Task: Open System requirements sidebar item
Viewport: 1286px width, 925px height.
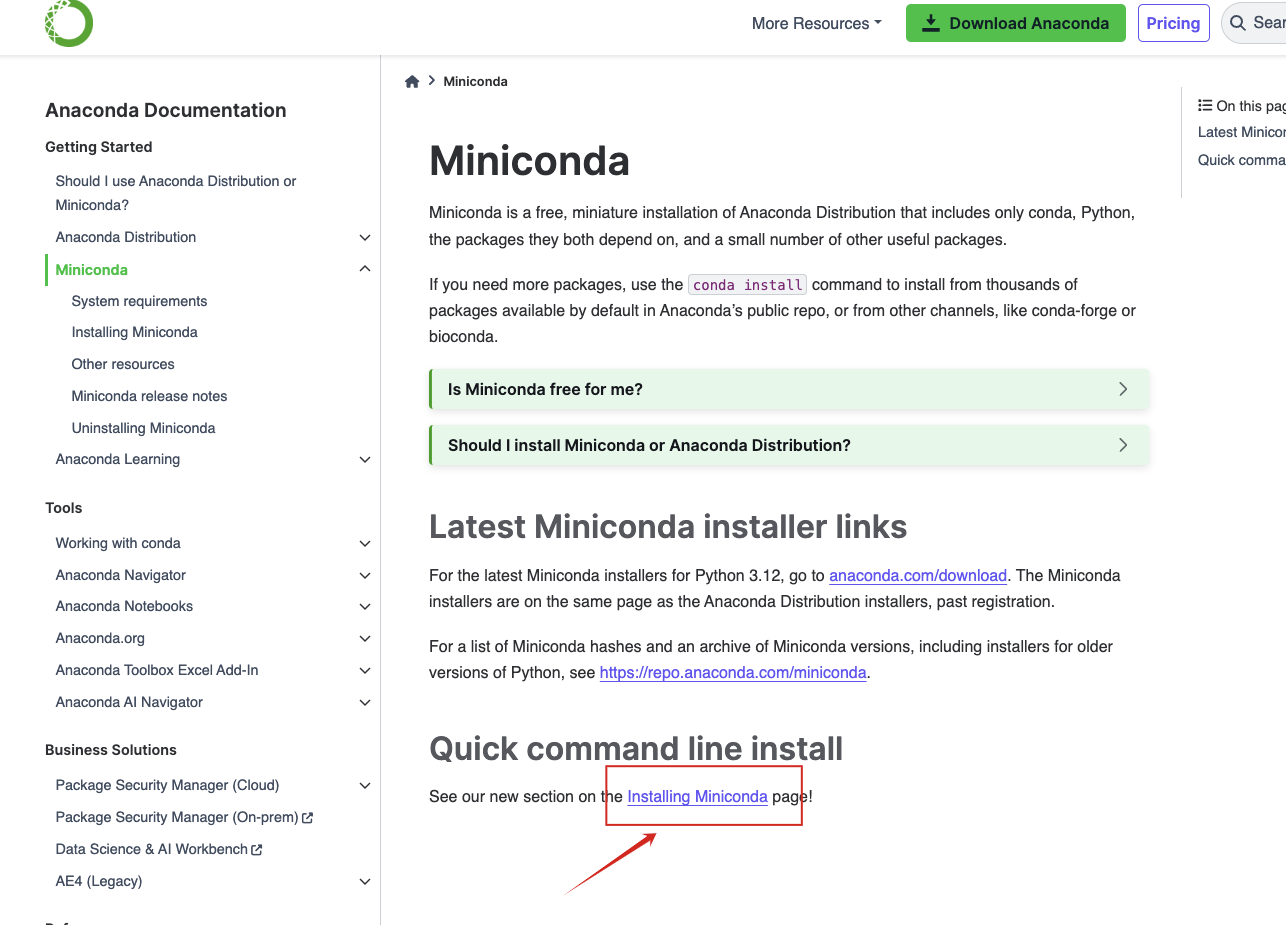Action: [139, 301]
